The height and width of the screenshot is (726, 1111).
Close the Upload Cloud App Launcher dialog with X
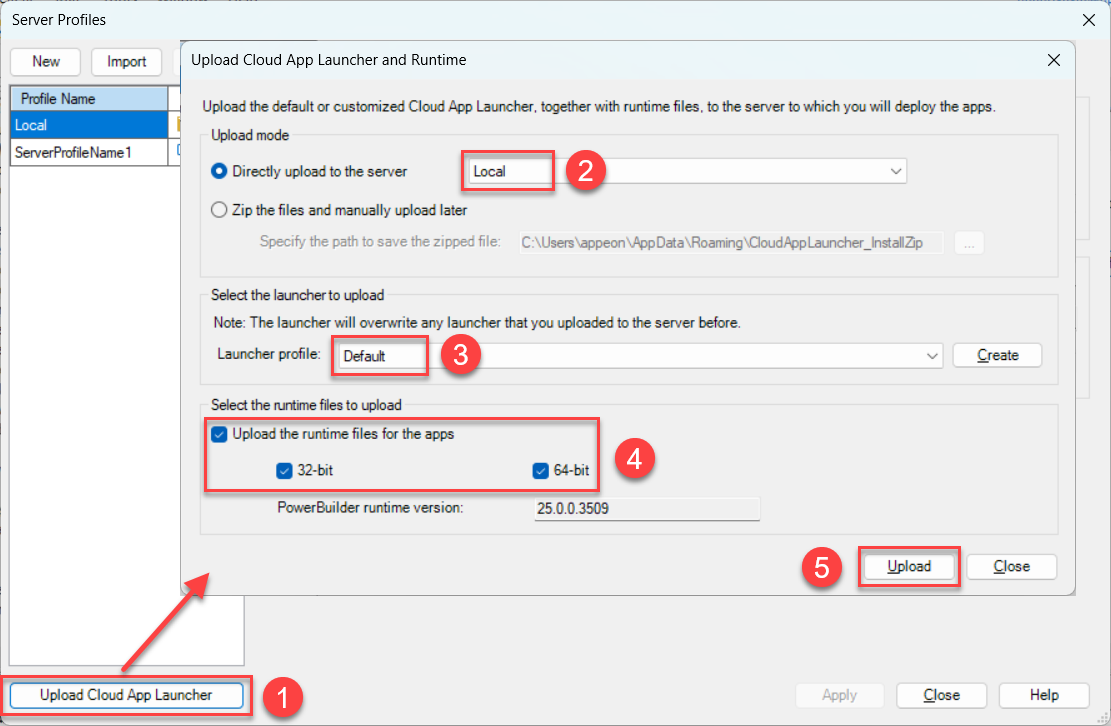click(1053, 60)
